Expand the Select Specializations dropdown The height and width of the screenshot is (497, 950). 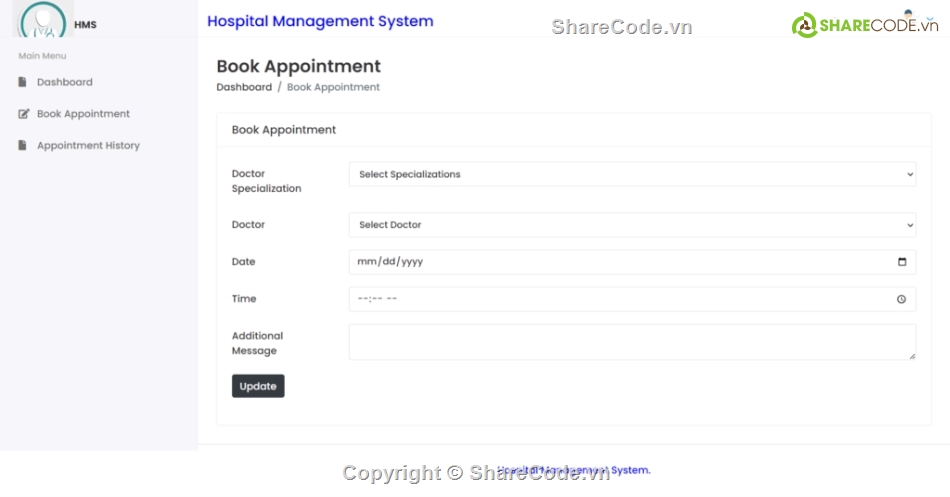pos(632,175)
